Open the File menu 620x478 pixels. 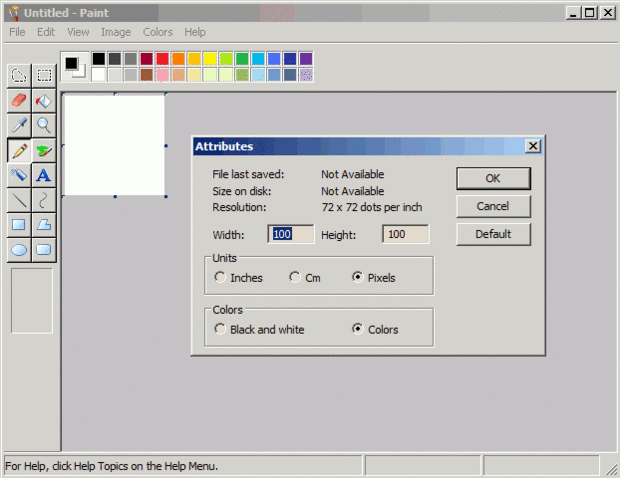(x=17, y=32)
